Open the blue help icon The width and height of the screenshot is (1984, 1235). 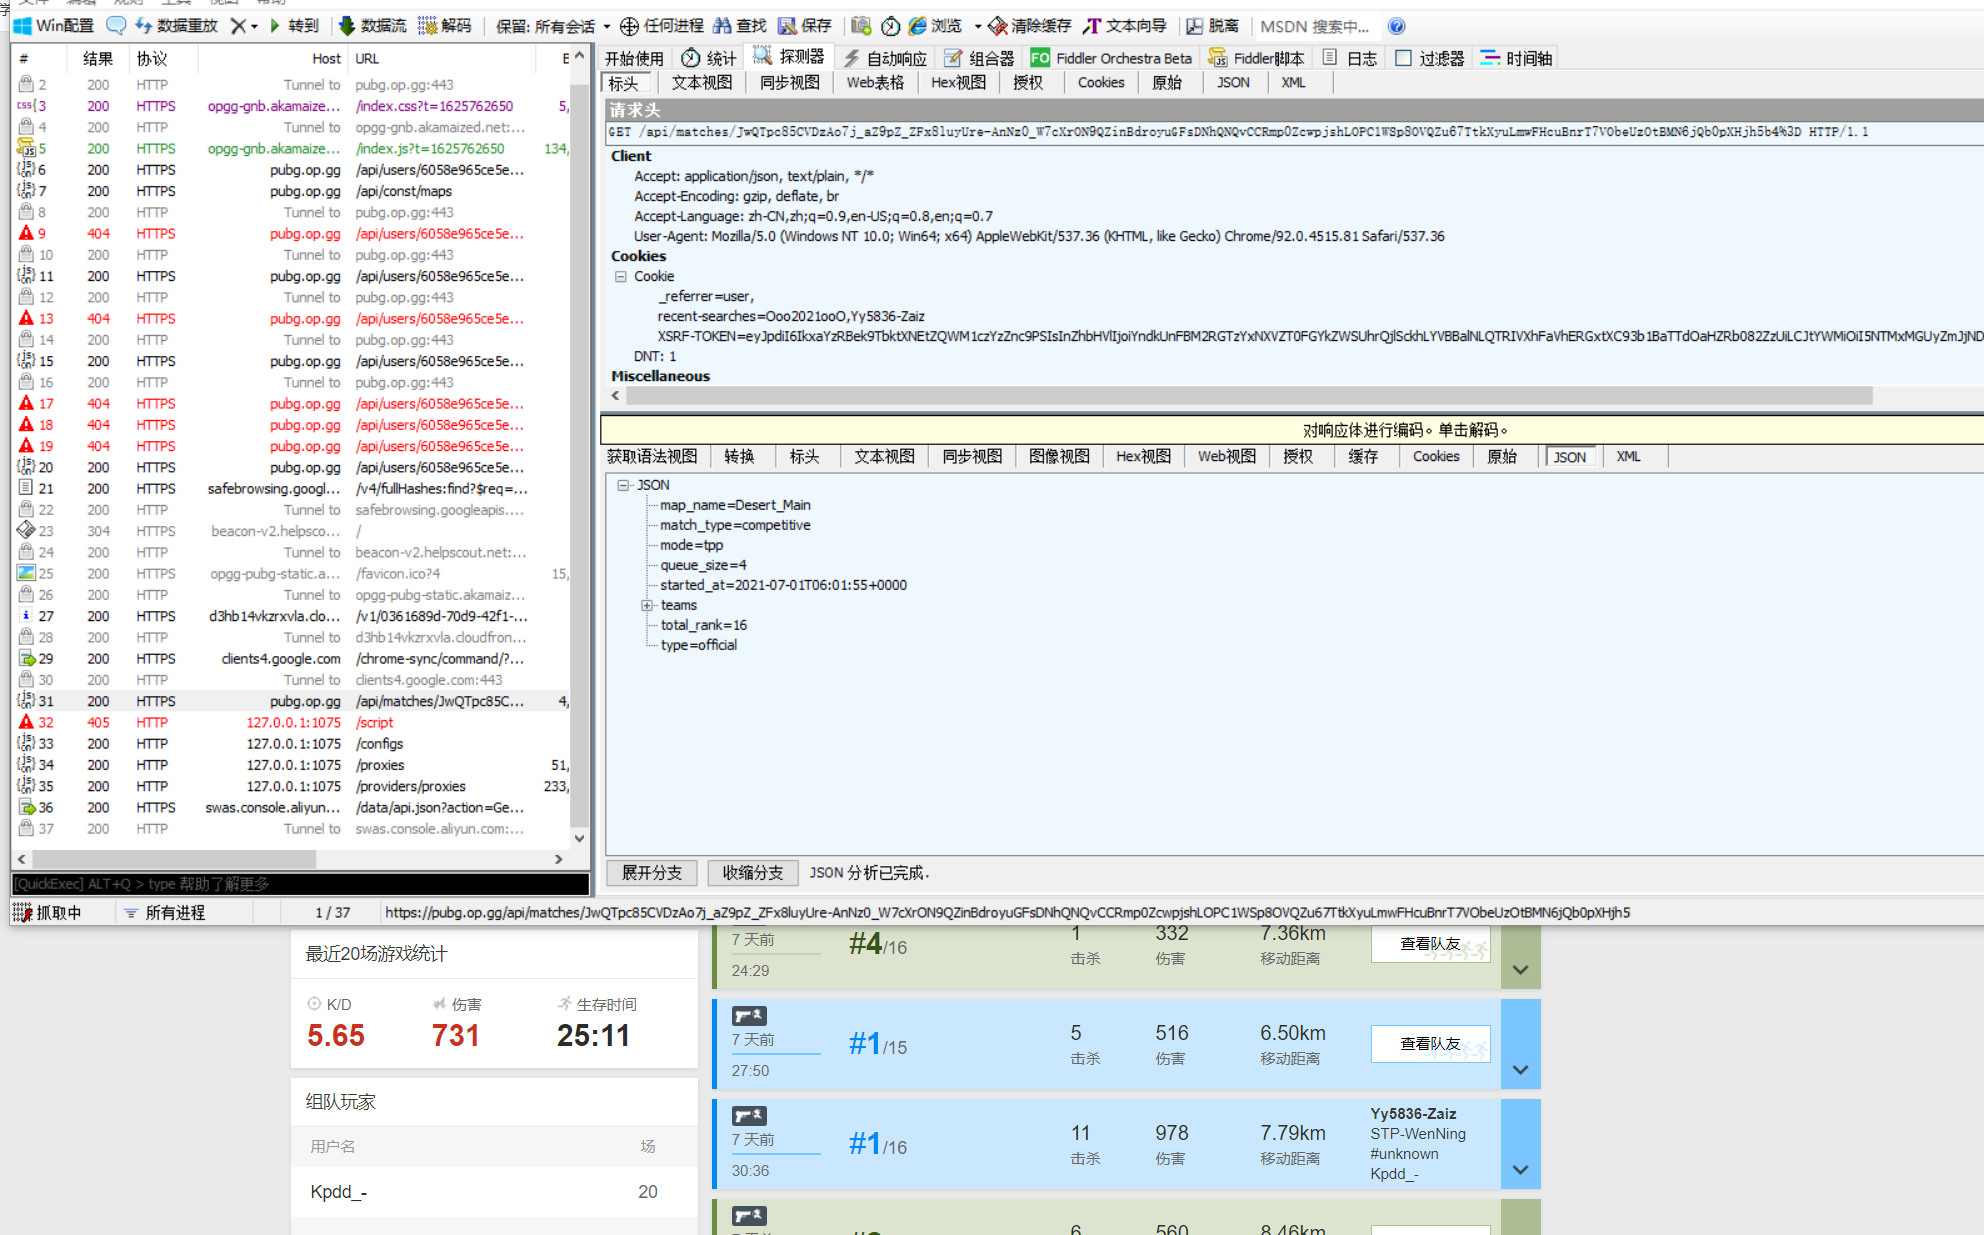(x=1396, y=26)
